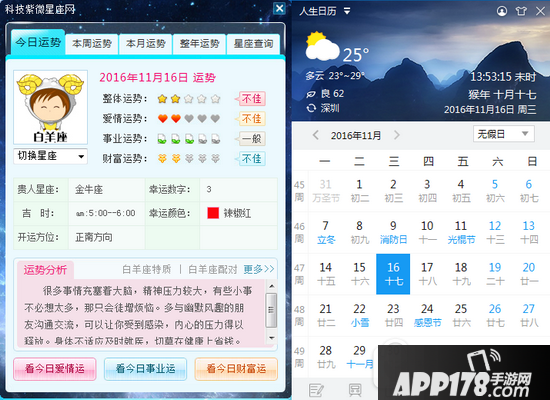Screen dimensions: 550x400
Task: Open the notes memo icon at calendar bottom
Action: (x=316, y=390)
